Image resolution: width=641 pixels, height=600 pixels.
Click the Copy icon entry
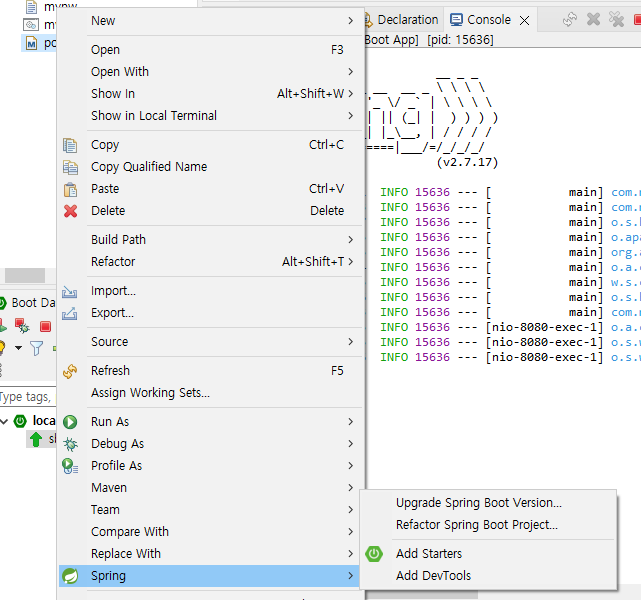[70, 145]
